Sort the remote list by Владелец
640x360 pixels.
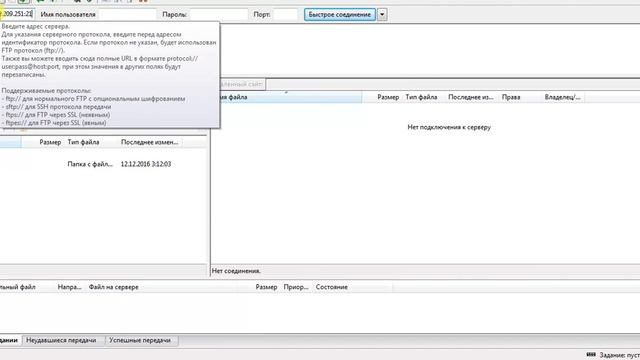(562, 97)
